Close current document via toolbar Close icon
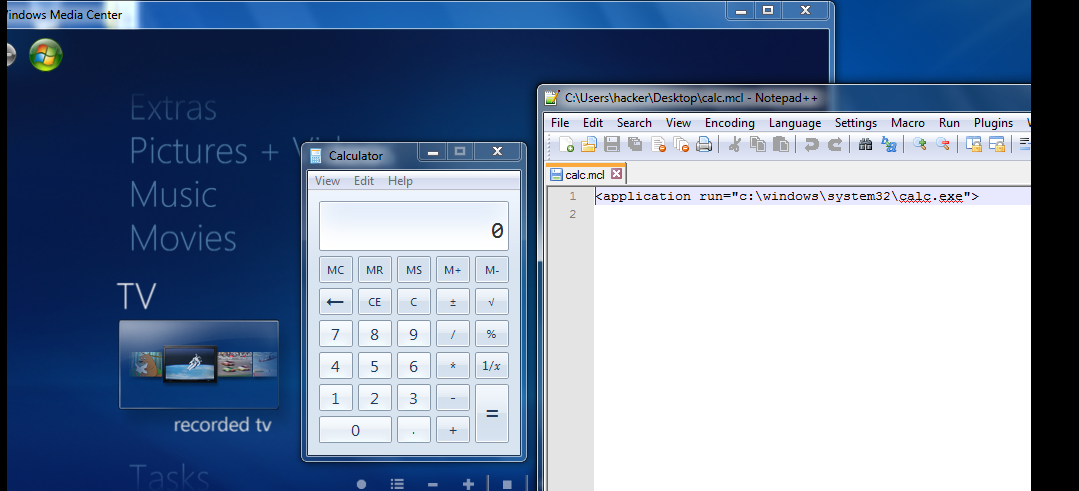The image size is (1079, 491). pos(659,144)
